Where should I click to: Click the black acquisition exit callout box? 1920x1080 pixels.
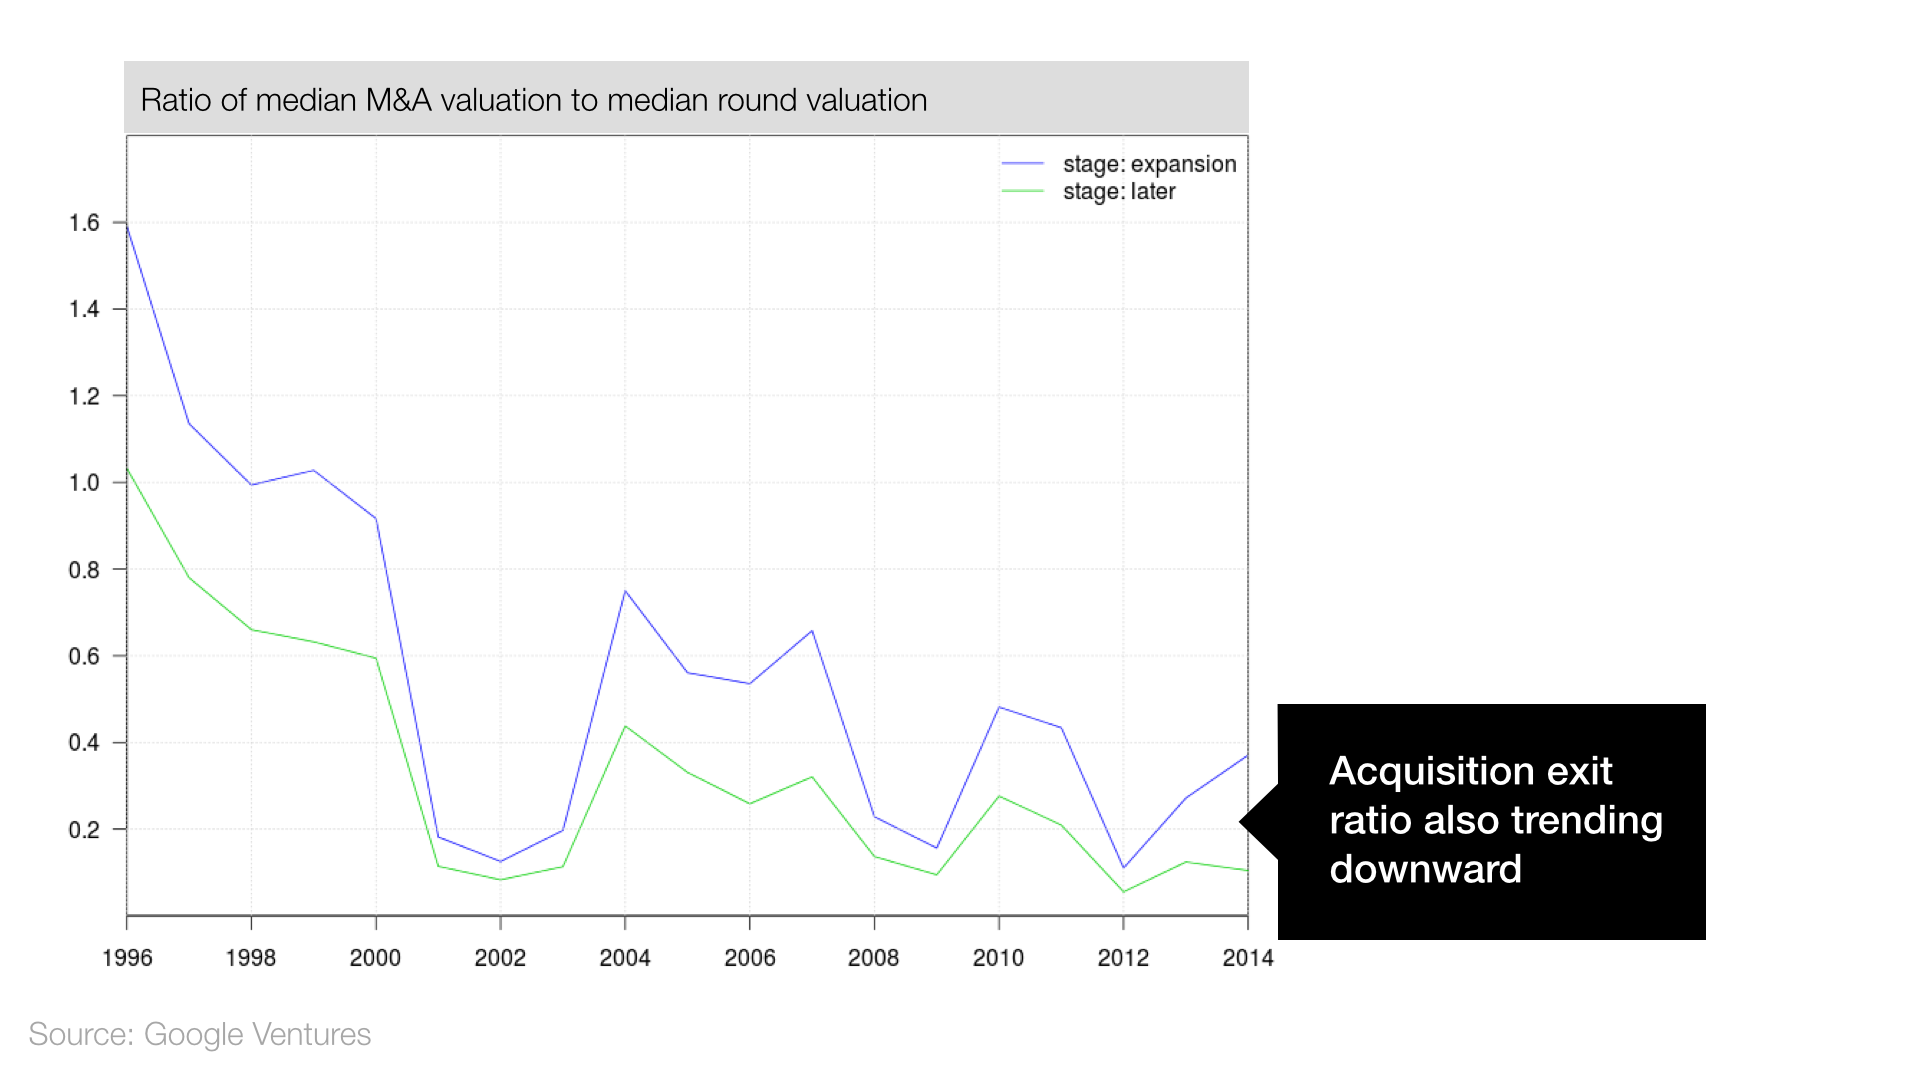point(1491,820)
